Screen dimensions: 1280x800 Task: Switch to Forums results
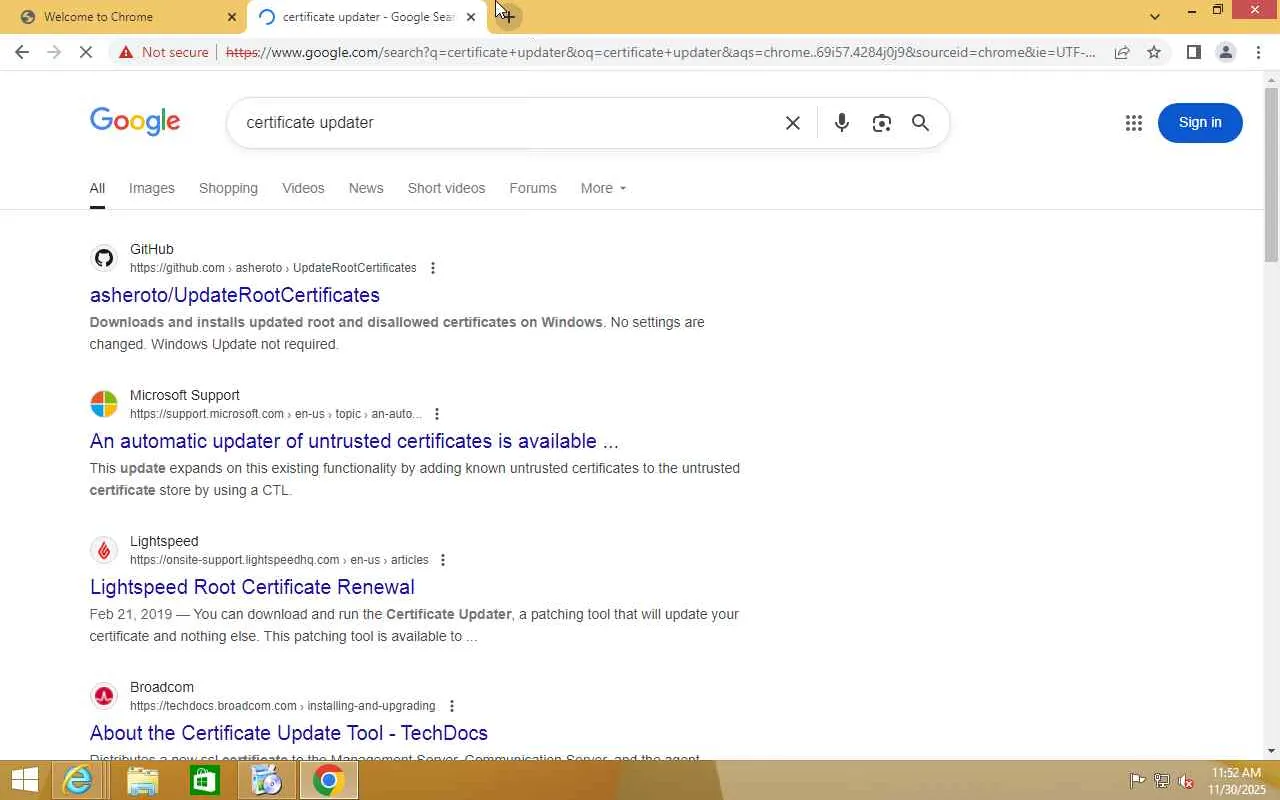[x=533, y=188]
